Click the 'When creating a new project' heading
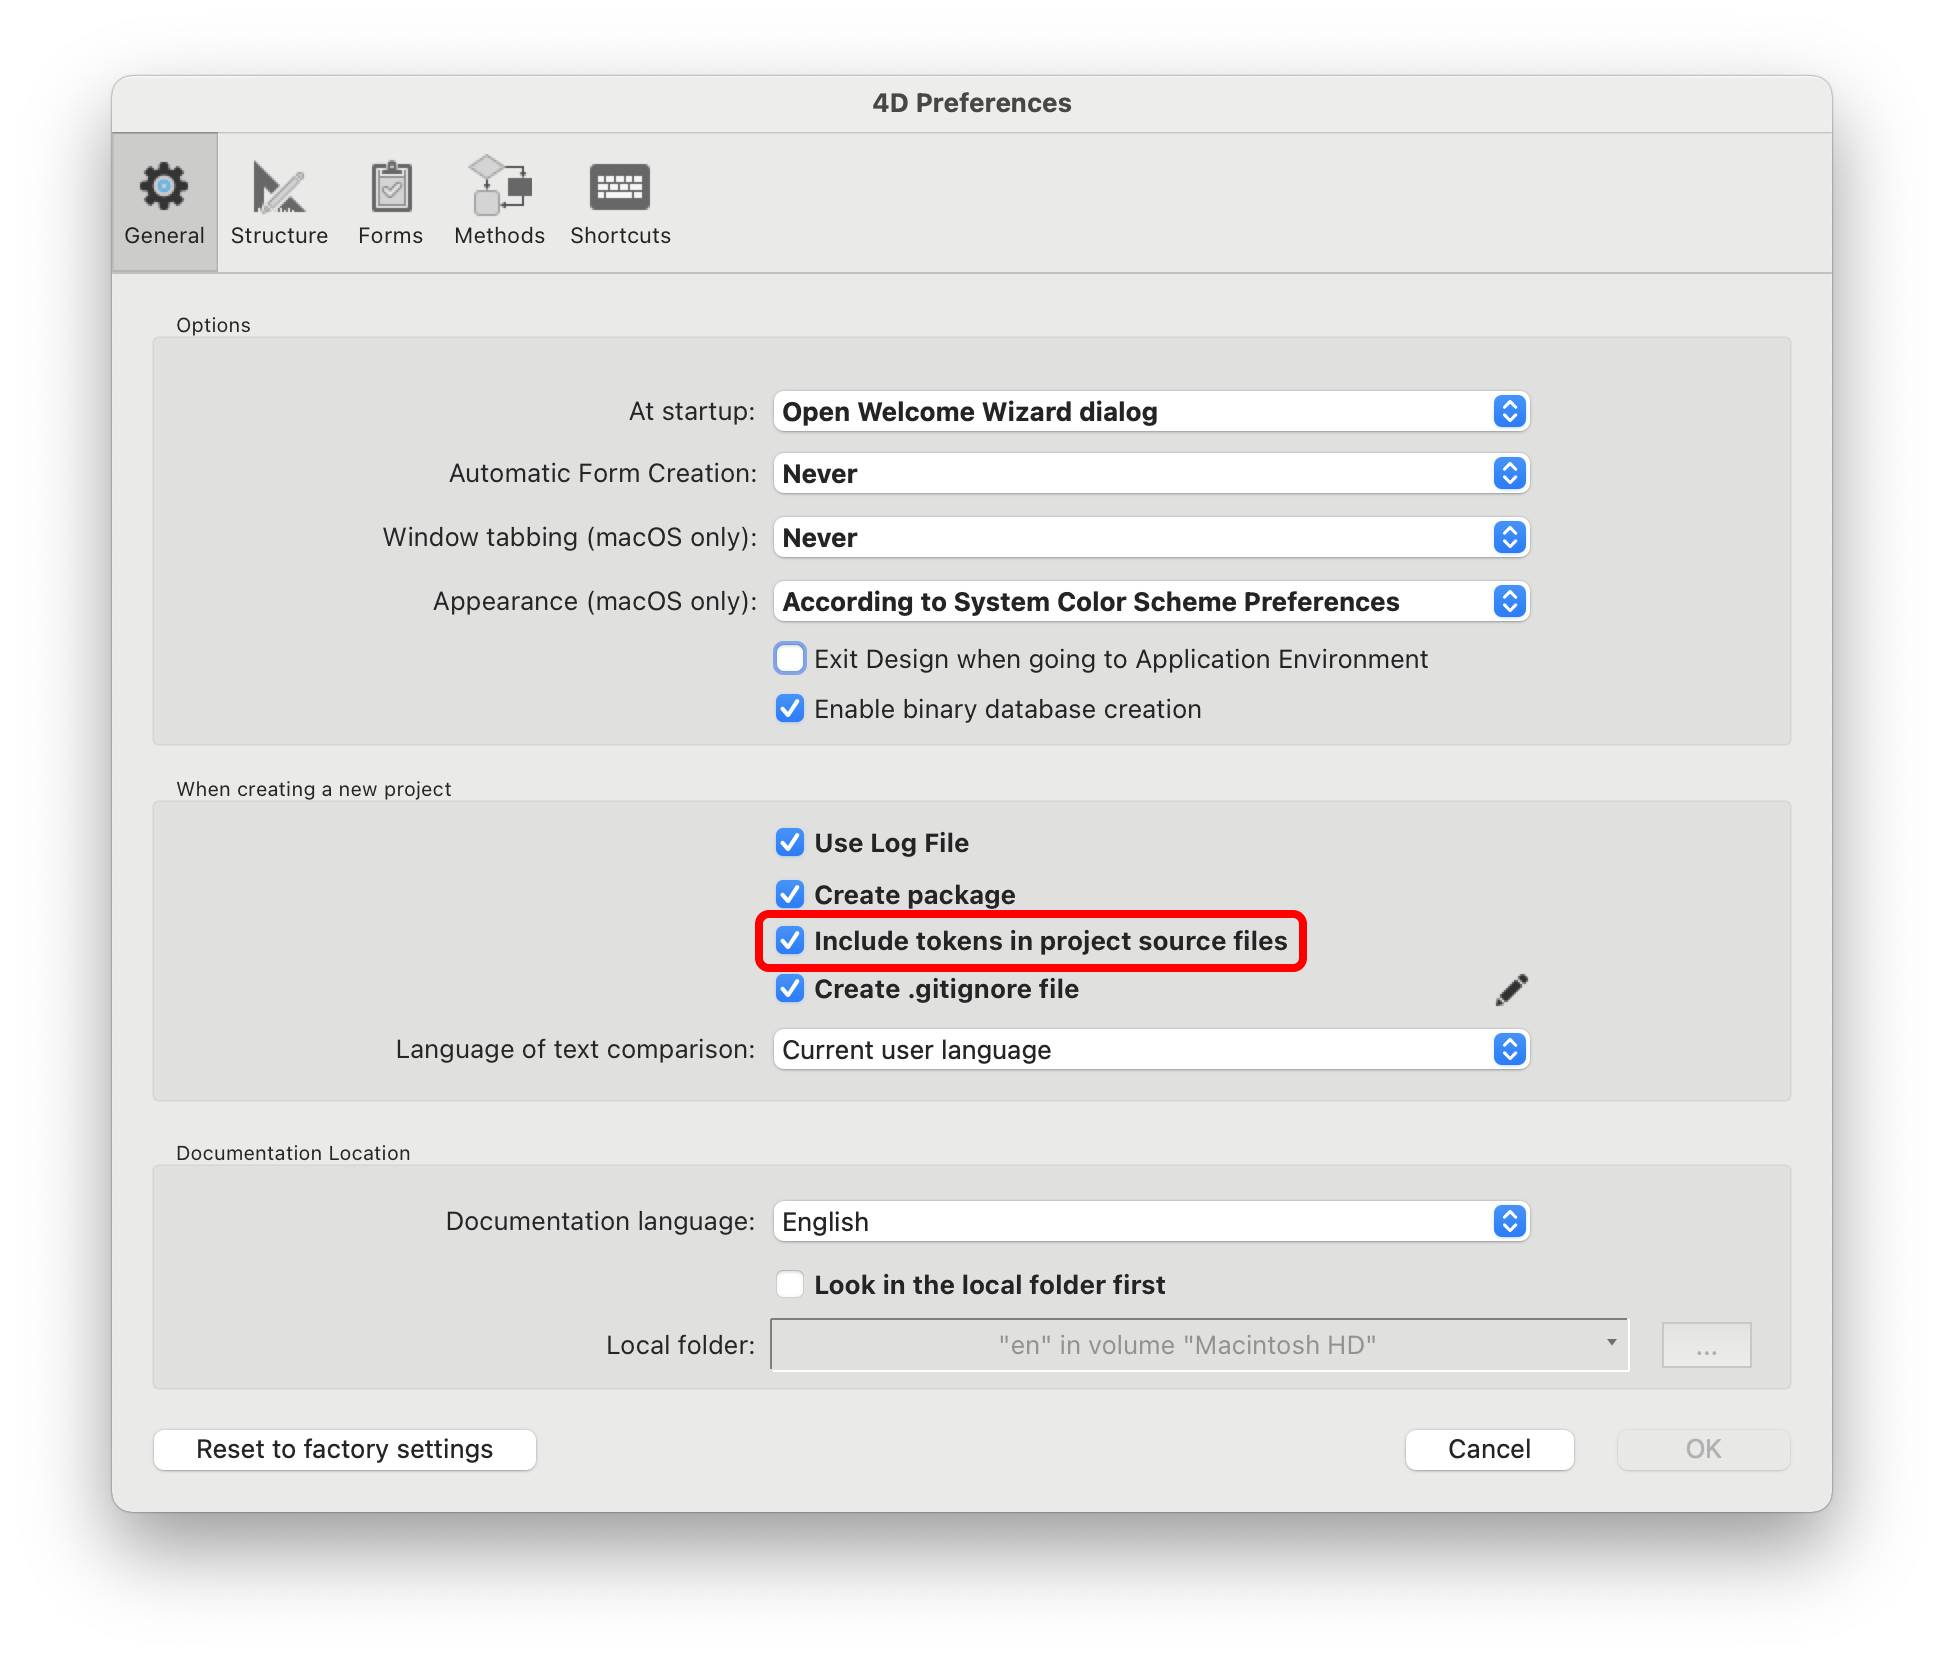This screenshot has height=1660, width=1944. (314, 789)
